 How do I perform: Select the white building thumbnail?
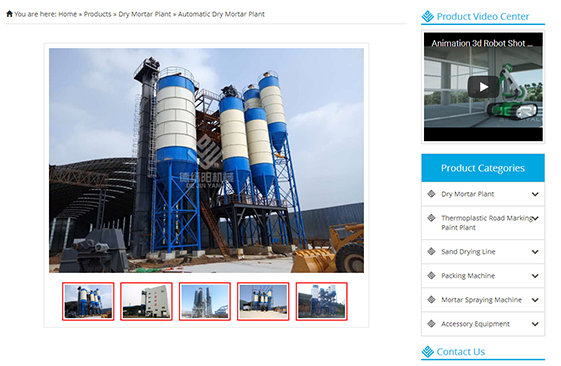146,301
